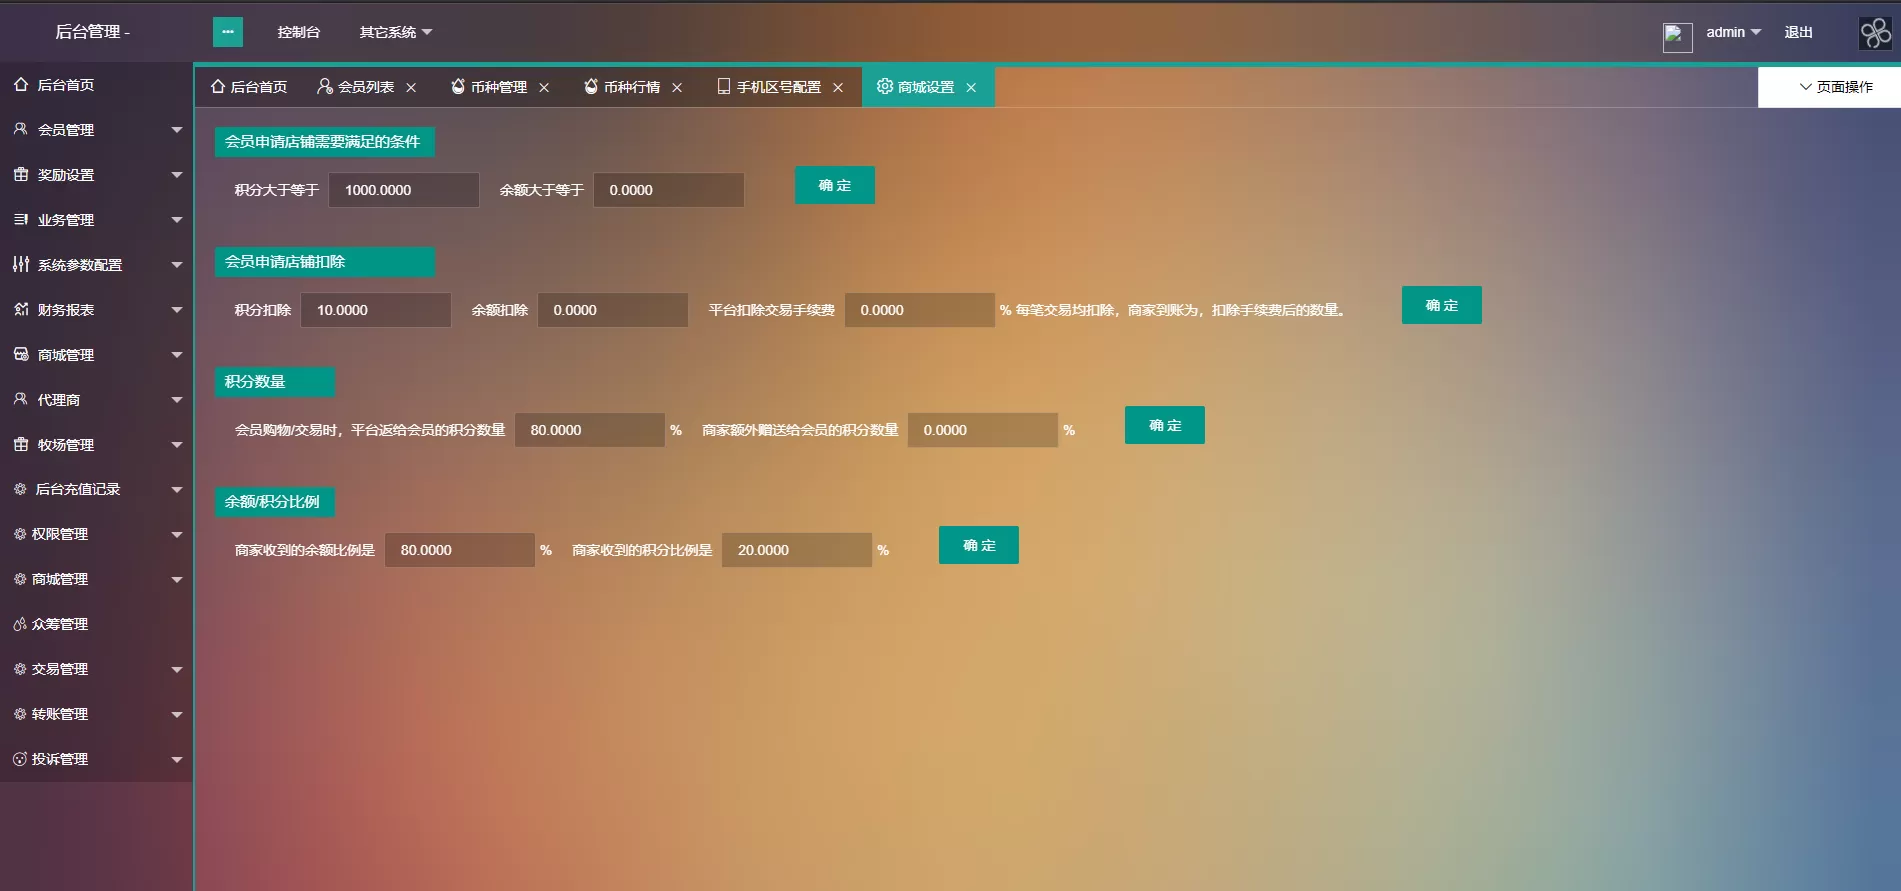This screenshot has height=891, width=1901.
Task: Click the 平台扣除交易手续费 input field
Action: click(918, 310)
